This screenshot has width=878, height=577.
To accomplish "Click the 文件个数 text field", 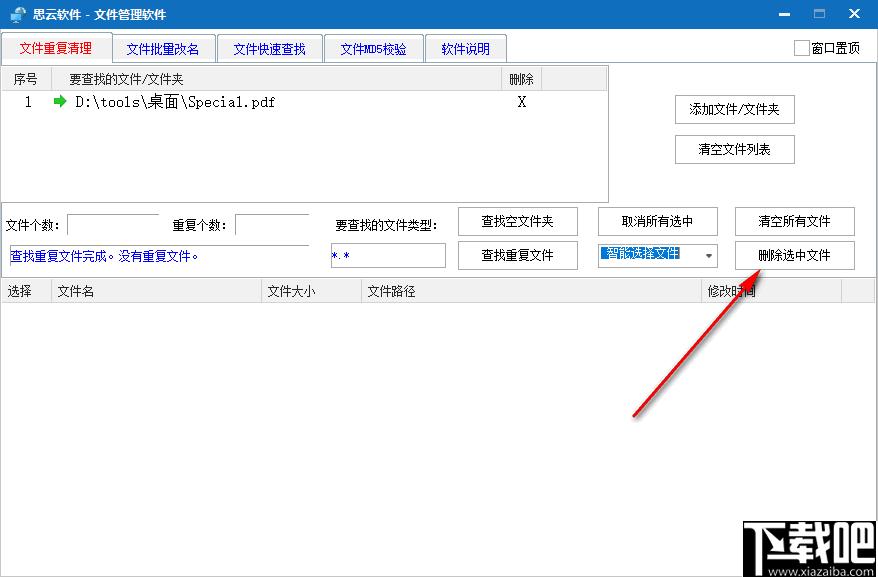I will tap(112, 225).
